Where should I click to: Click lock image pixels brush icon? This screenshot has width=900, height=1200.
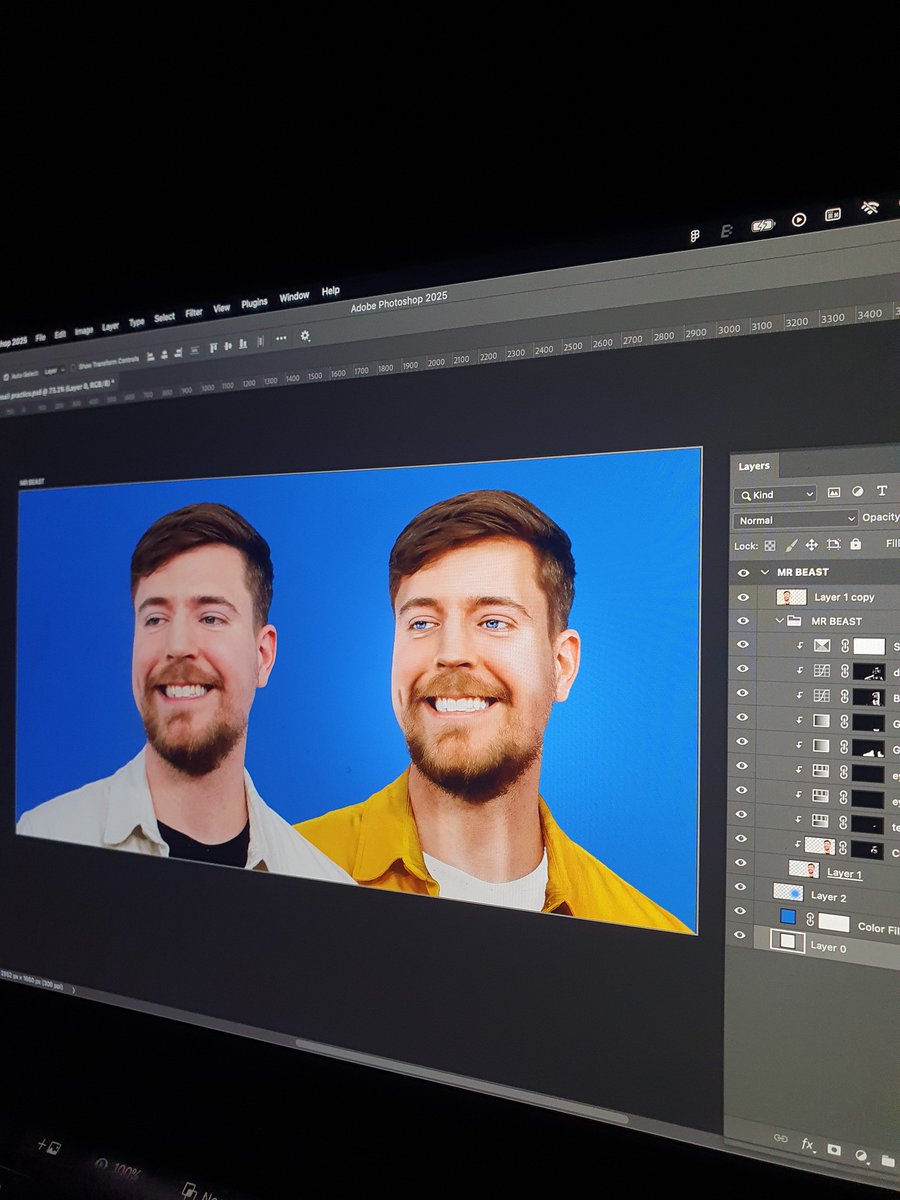point(791,545)
